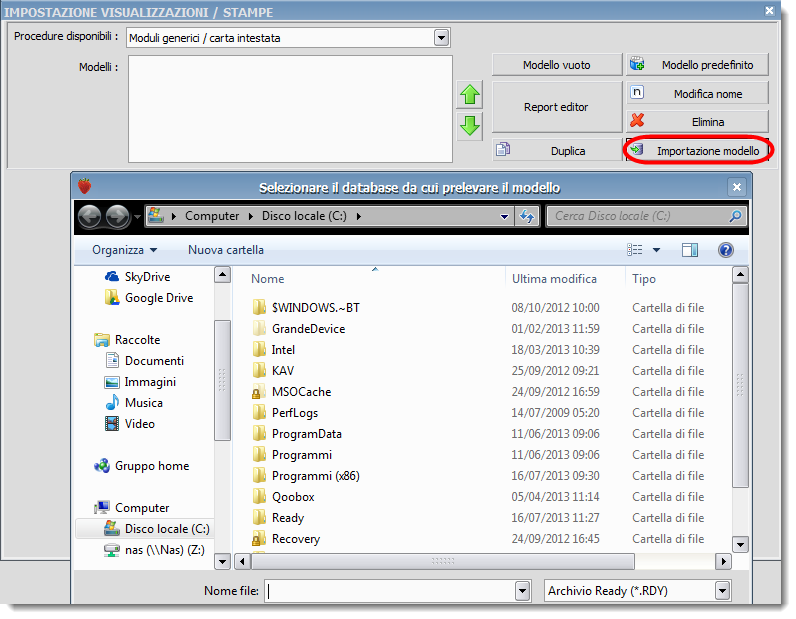Click the file list vertical scrollbar down arrow
This screenshot has height=619, width=796.
point(740,545)
